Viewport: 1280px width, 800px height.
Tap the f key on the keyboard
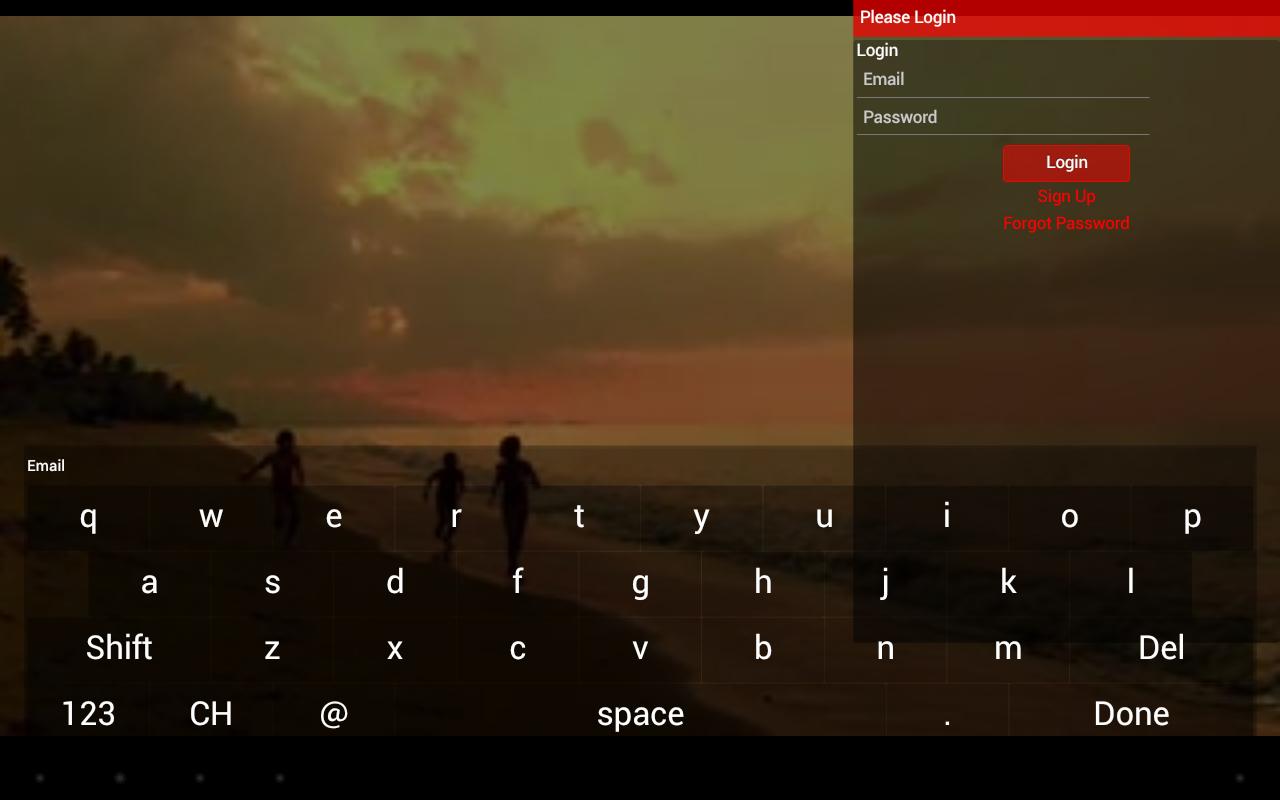(517, 582)
